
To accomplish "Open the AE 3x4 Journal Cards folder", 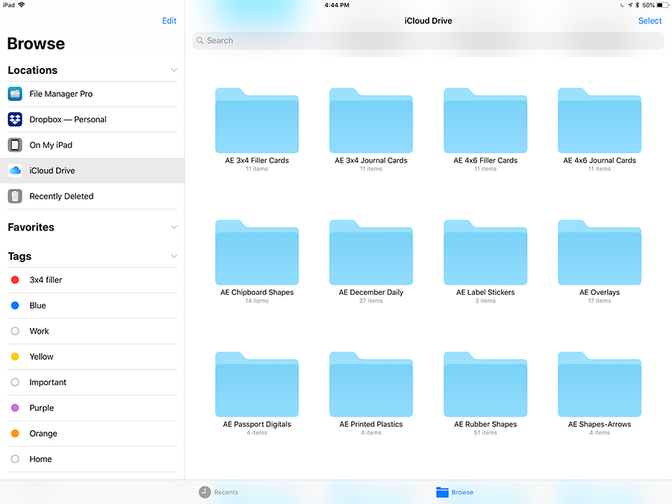I will (371, 120).
